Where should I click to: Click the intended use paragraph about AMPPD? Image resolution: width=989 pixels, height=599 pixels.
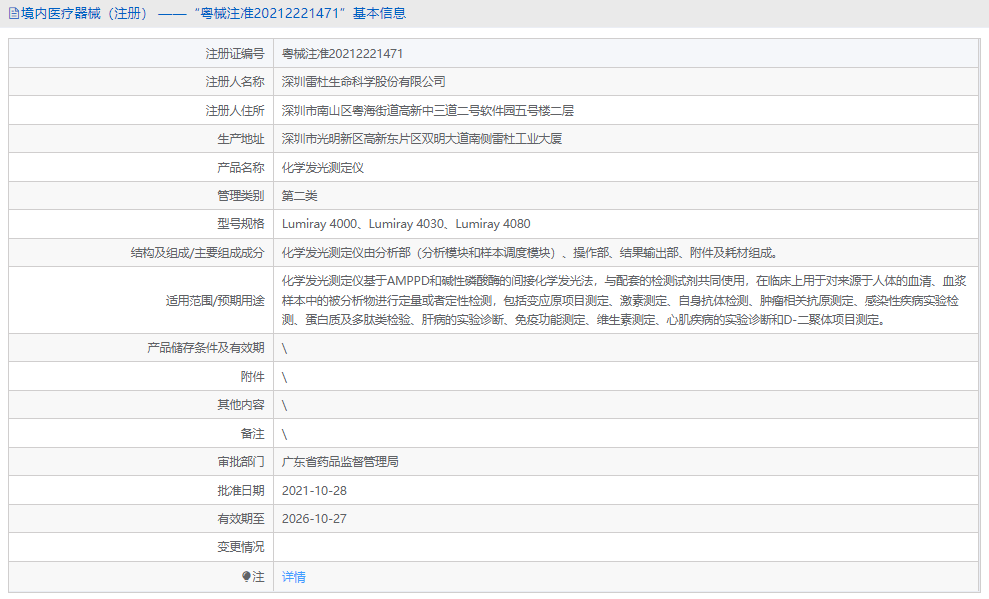(x=624, y=300)
